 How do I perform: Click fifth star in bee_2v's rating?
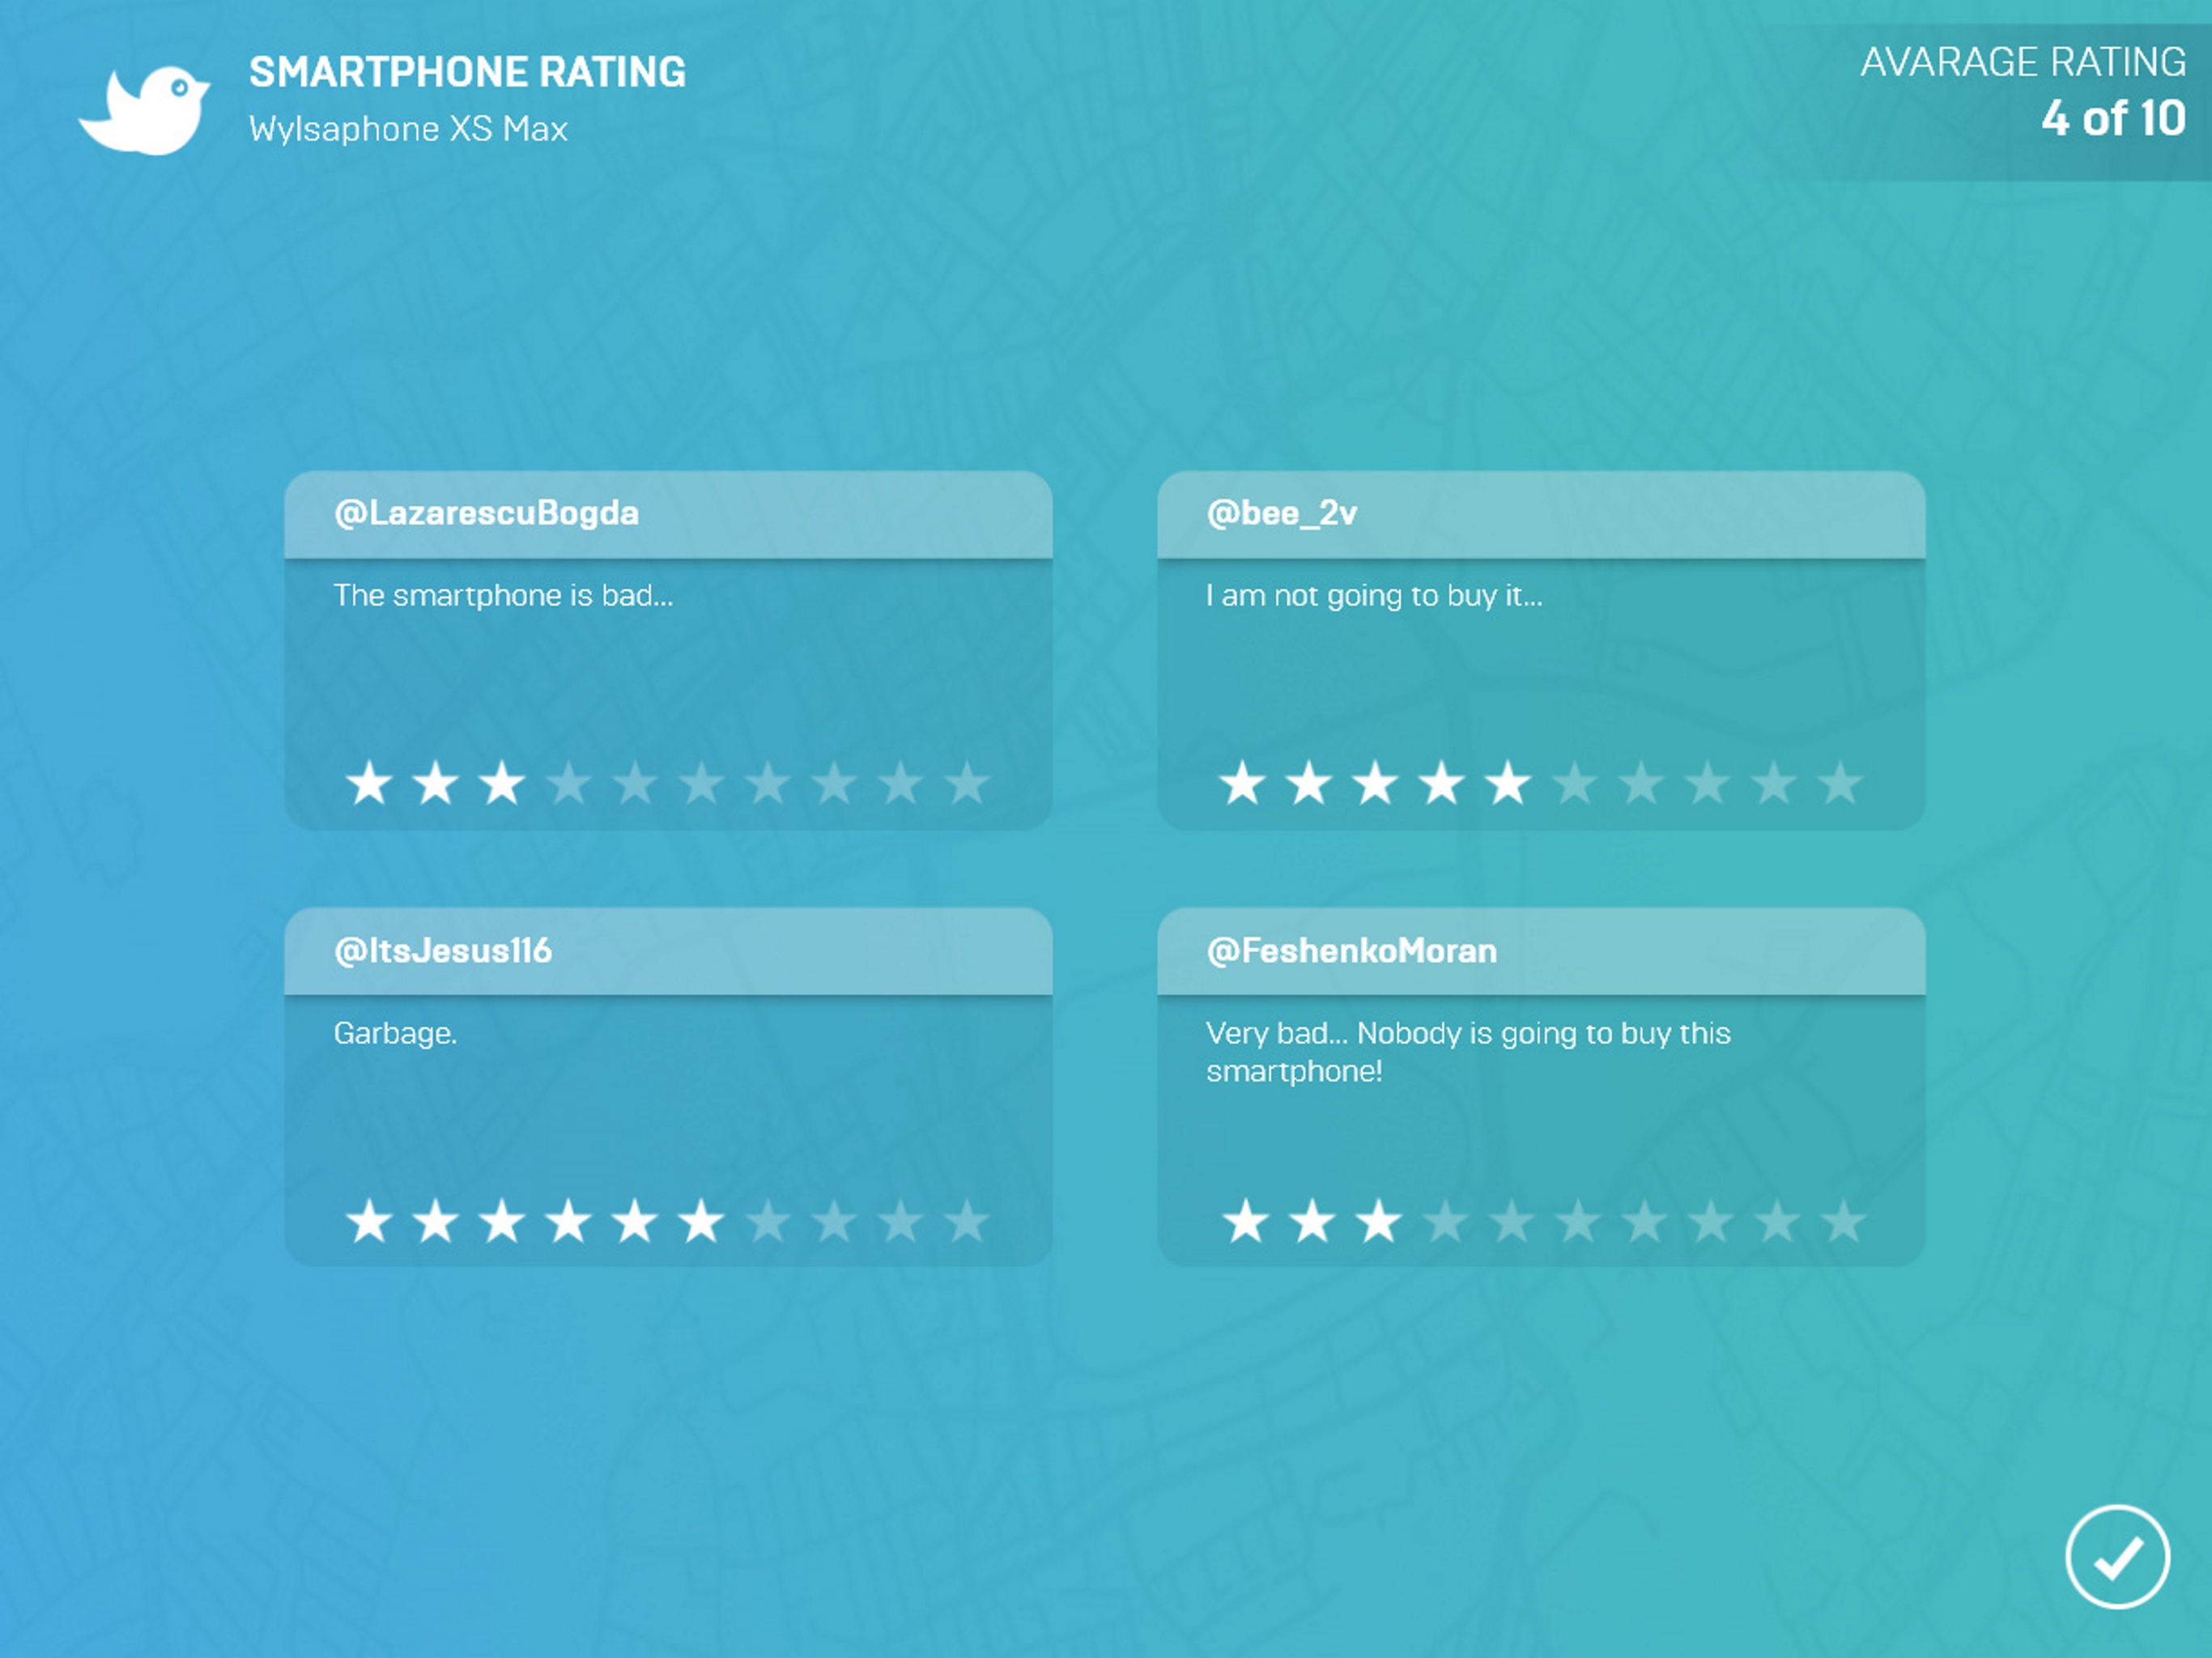1508,783
